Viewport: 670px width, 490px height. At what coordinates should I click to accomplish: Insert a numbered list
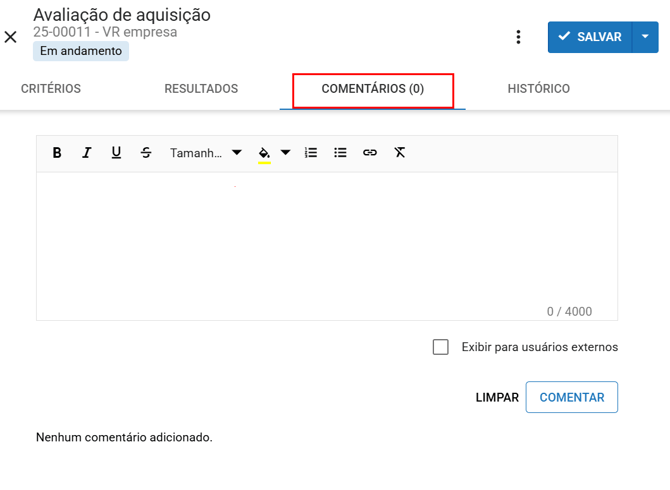coord(311,153)
